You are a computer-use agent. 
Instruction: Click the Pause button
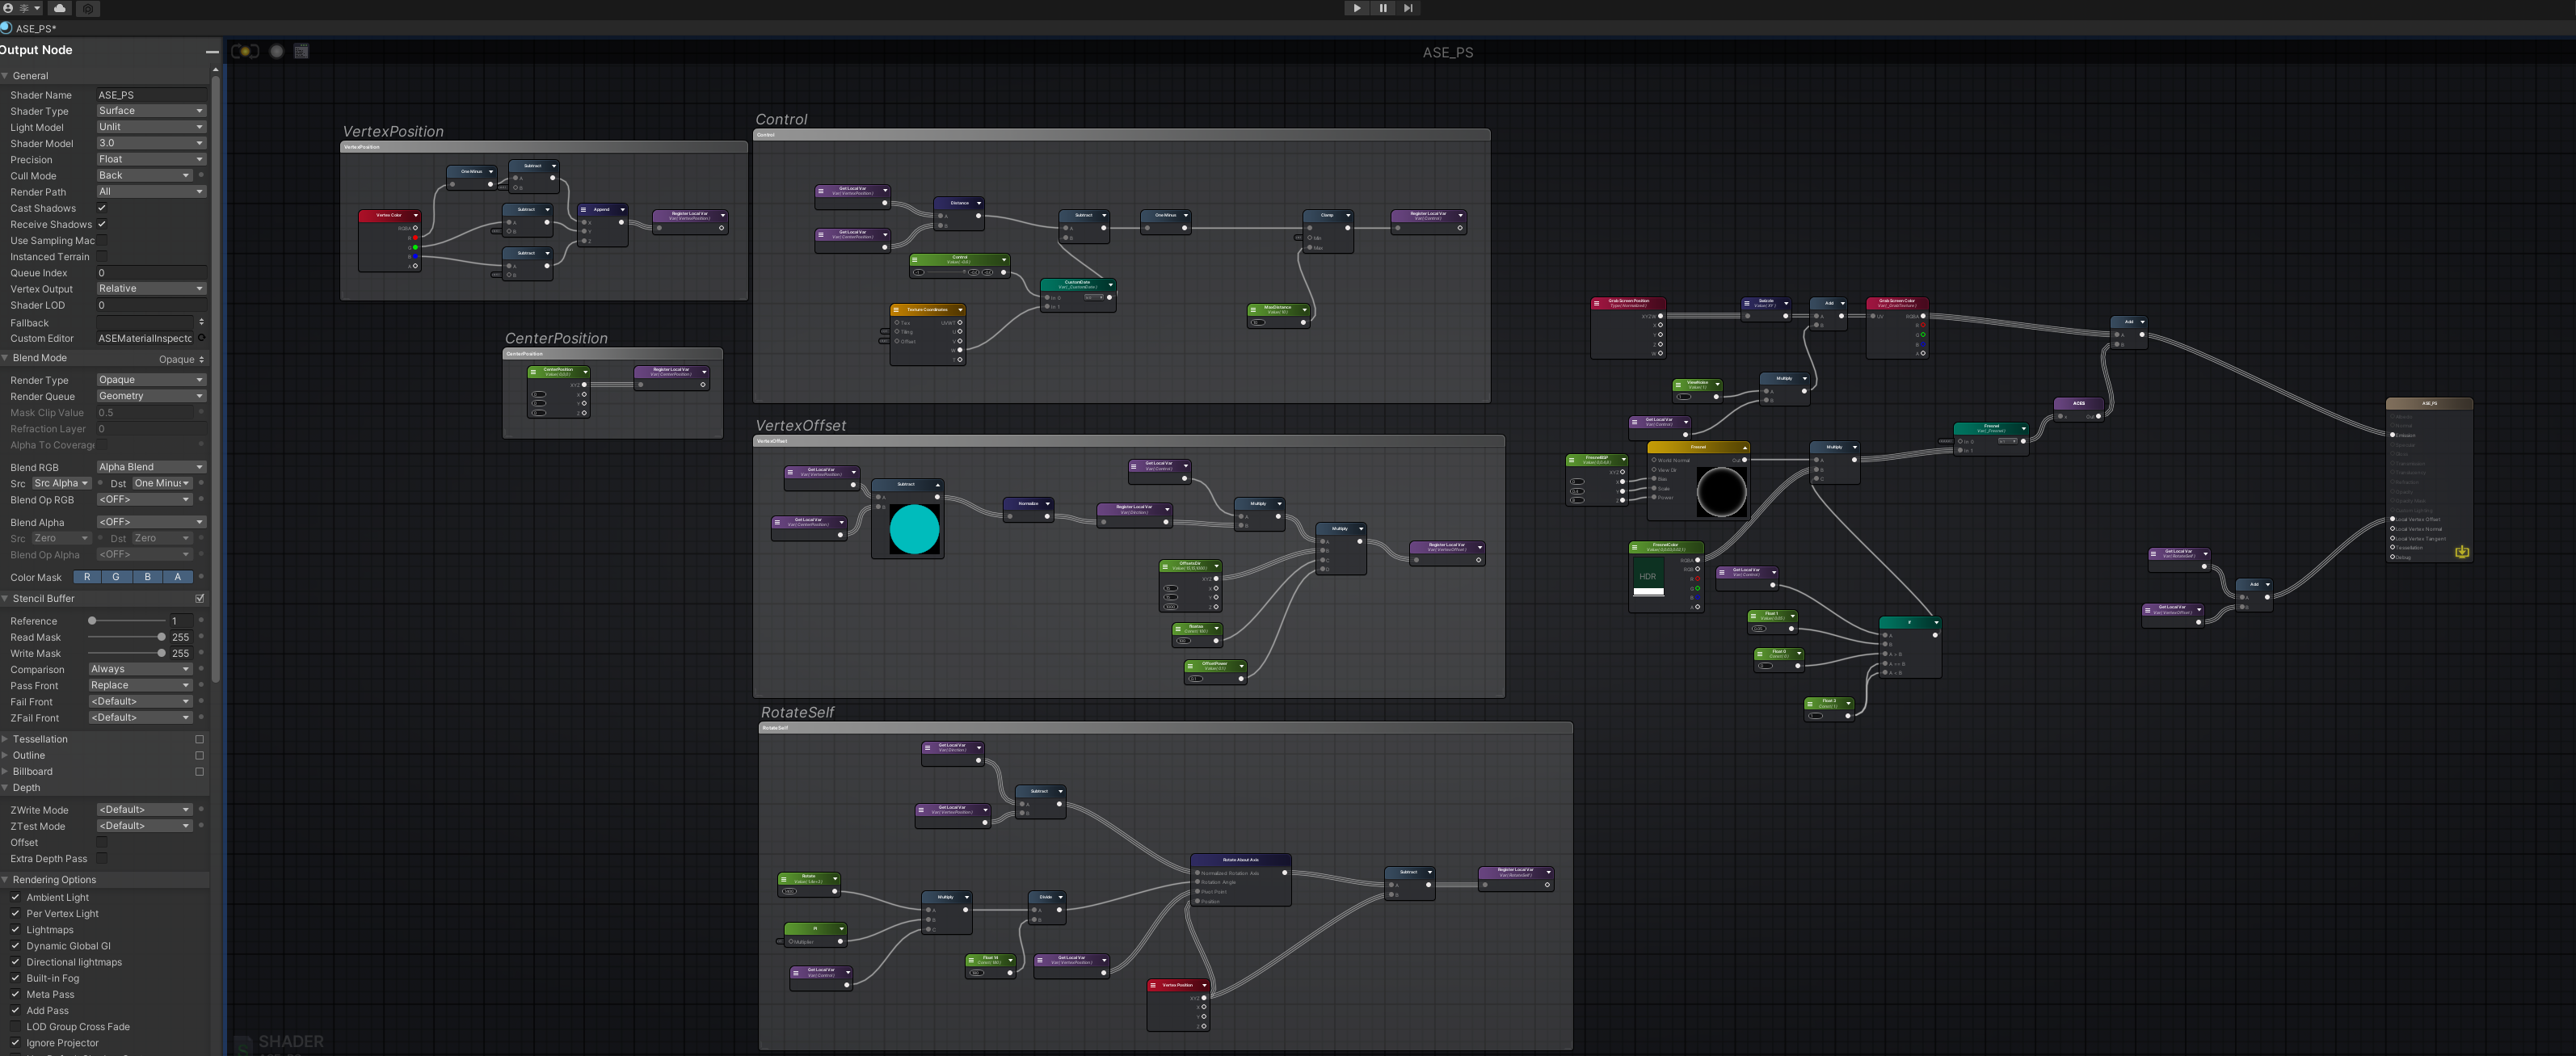tap(1382, 8)
